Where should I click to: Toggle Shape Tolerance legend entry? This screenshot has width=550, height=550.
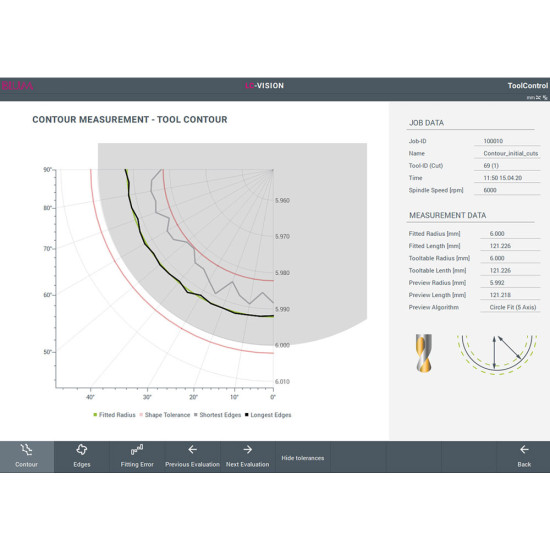click(x=165, y=415)
